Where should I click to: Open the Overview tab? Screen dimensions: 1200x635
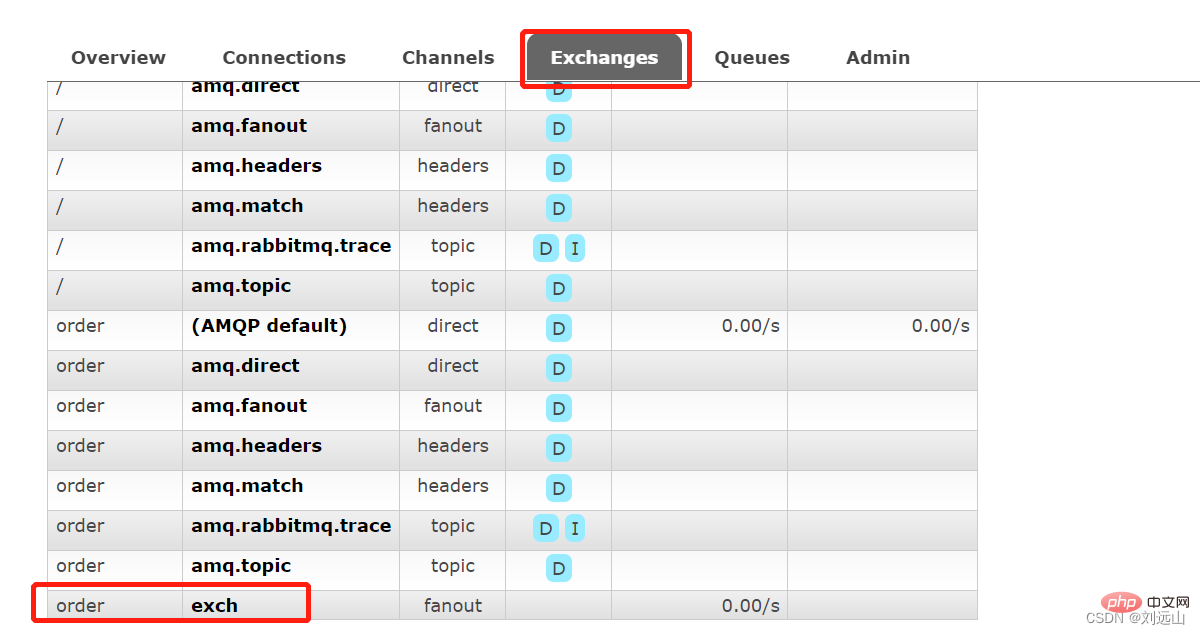[x=118, y=58]
